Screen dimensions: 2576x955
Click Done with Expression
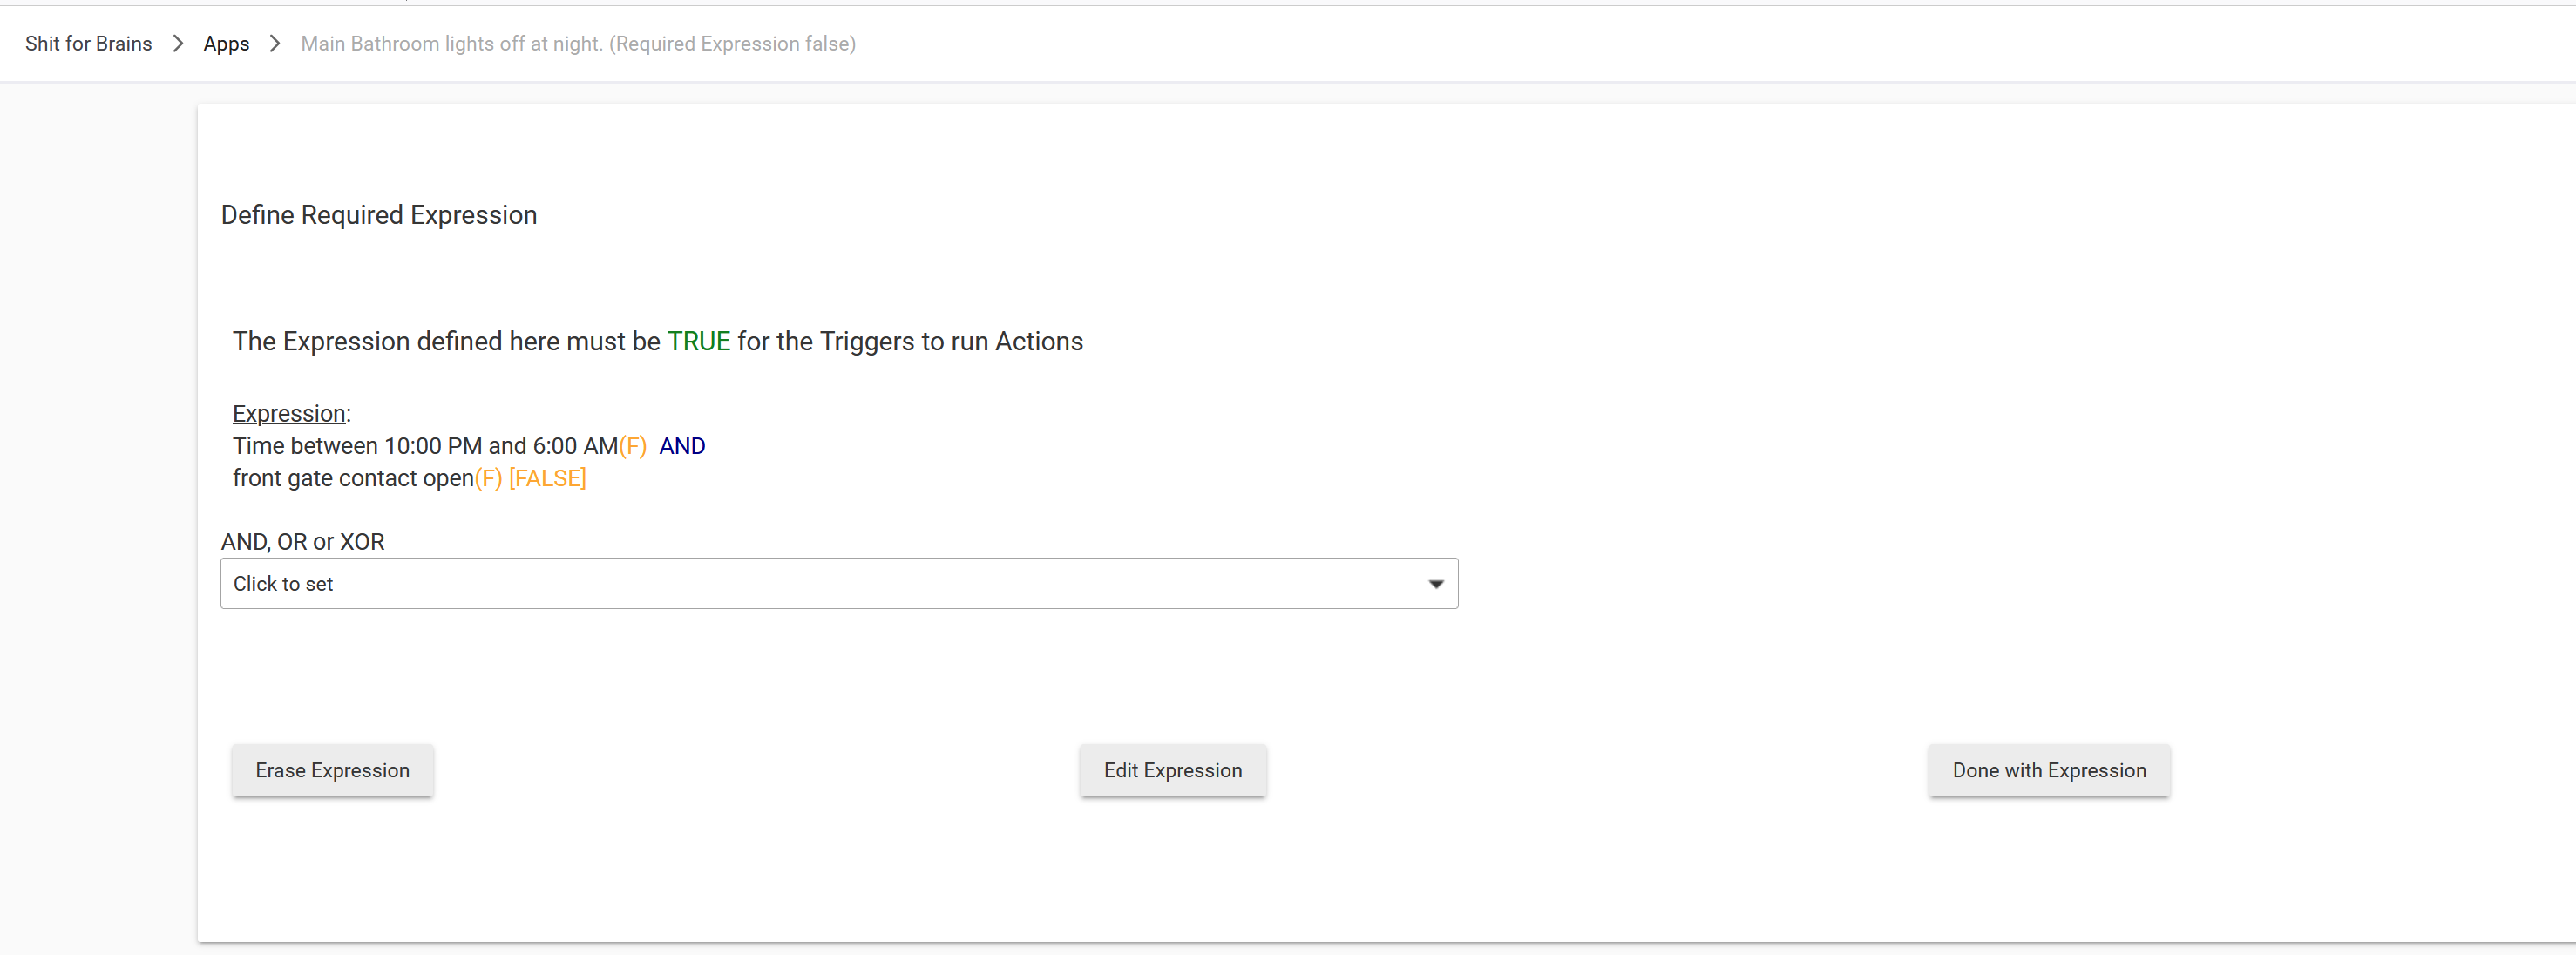click(2048, 770)
